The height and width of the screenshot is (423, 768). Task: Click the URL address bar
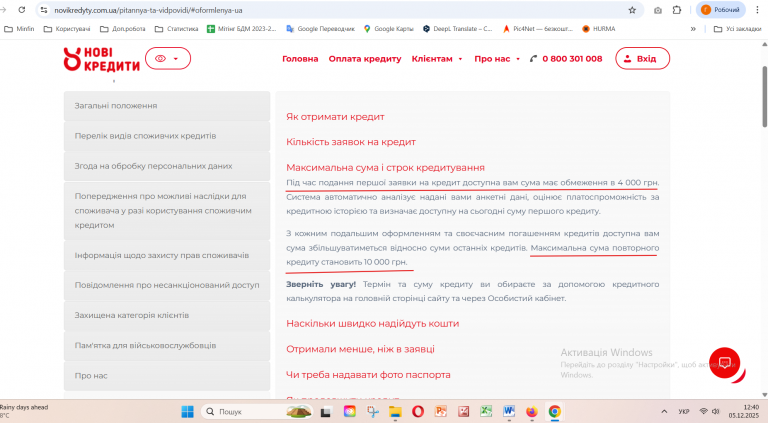point(338,10)
